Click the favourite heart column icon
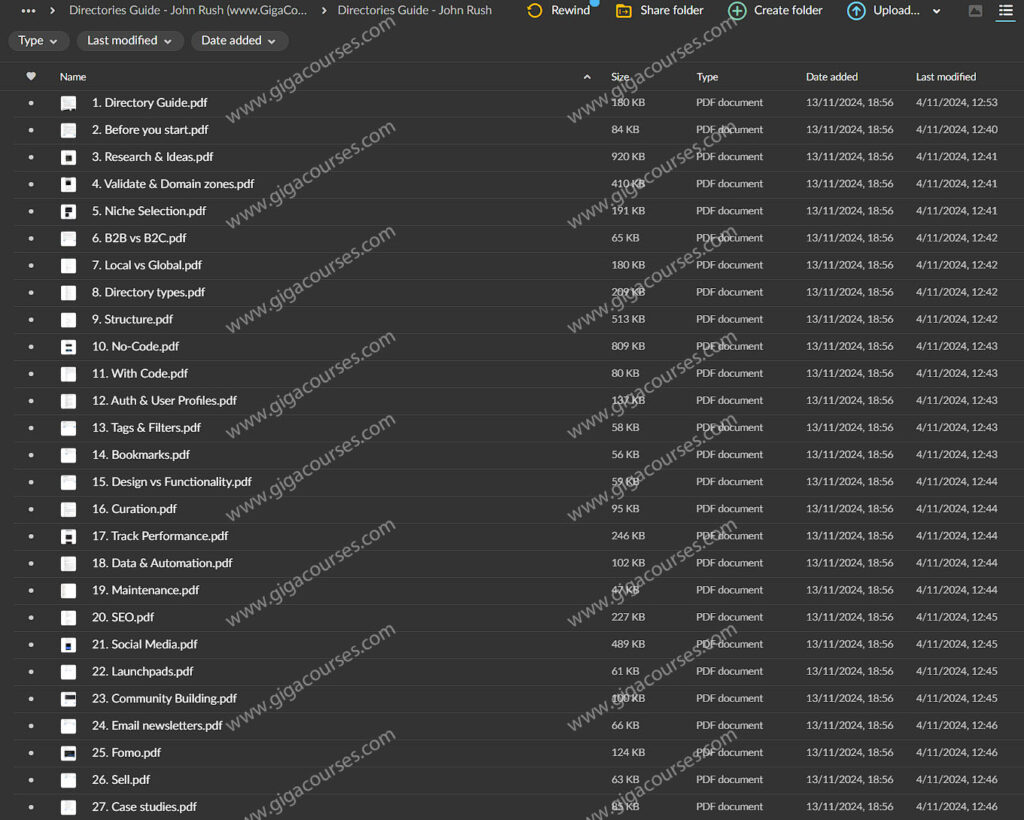 pos(31,77)
